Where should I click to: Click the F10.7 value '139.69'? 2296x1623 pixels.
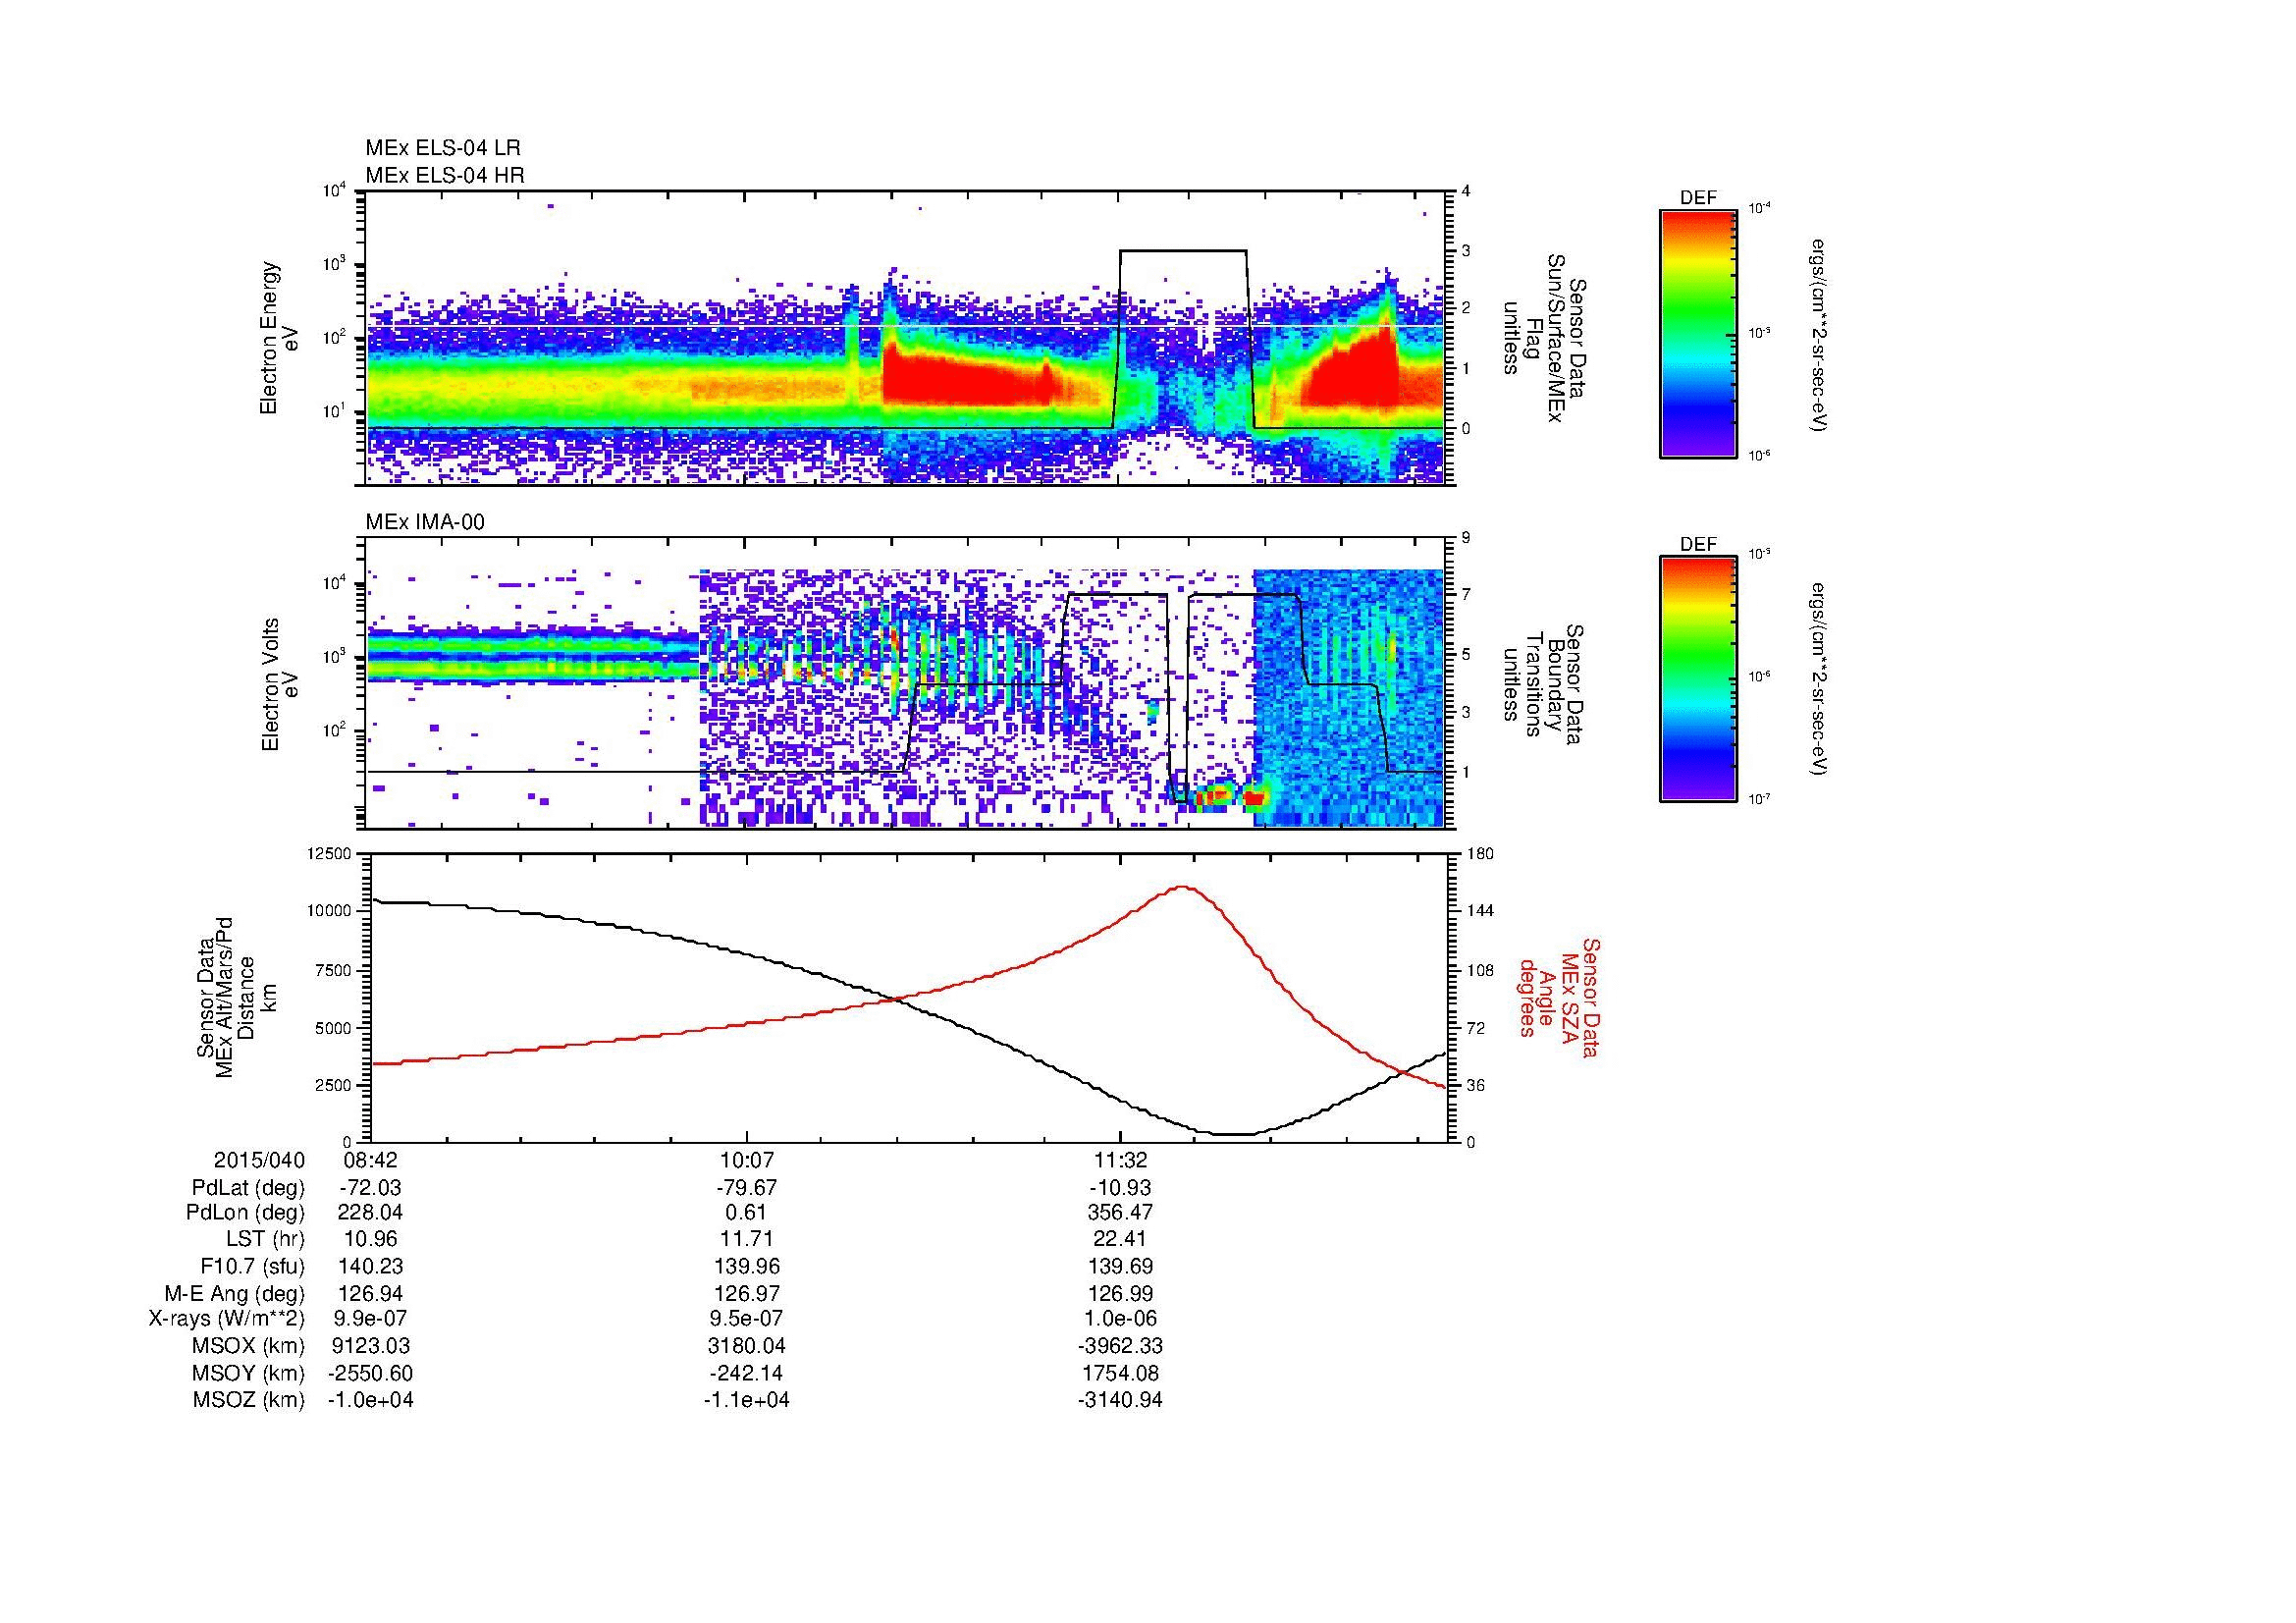(x=1120, y=1266)
